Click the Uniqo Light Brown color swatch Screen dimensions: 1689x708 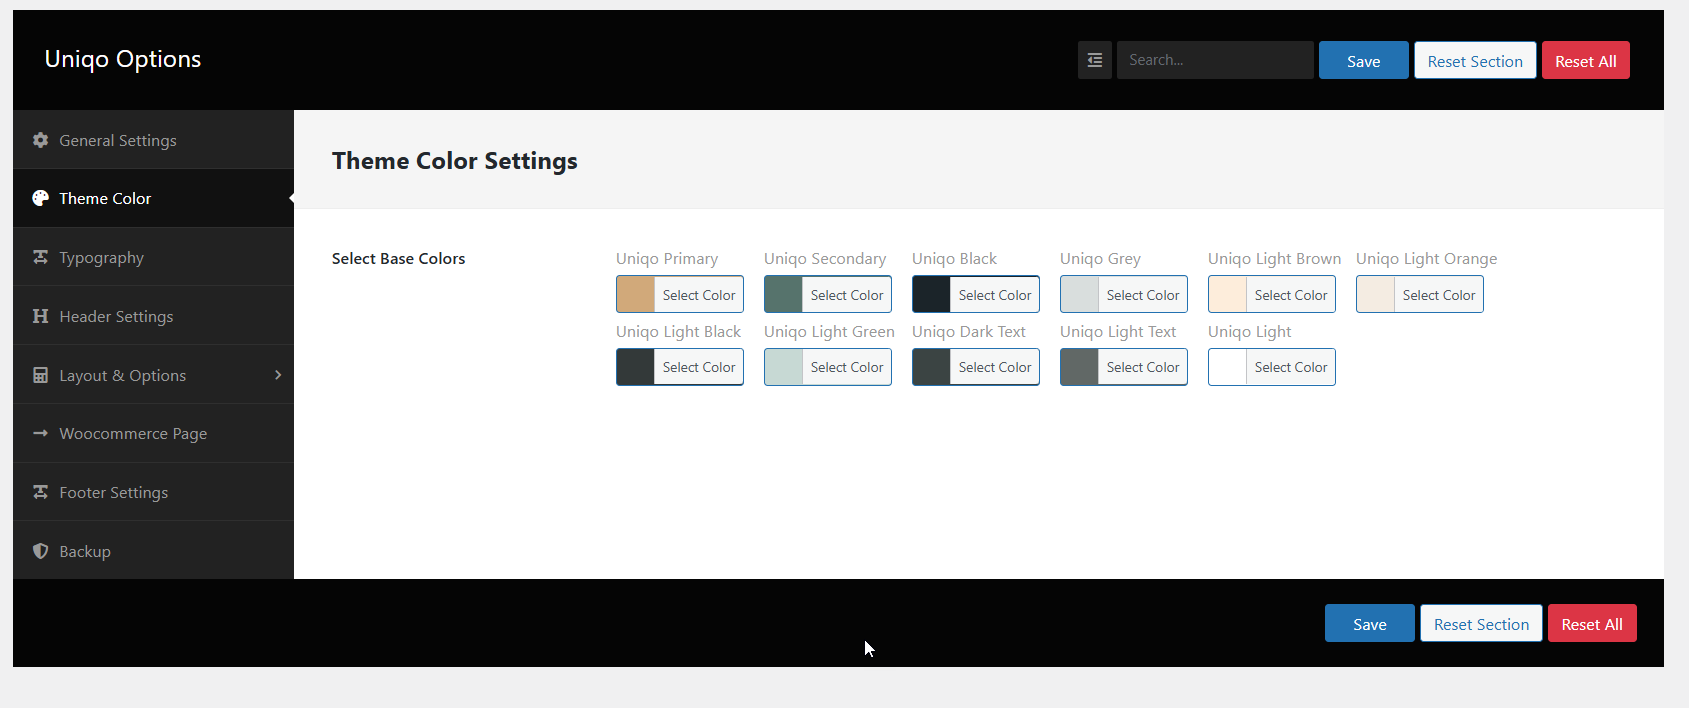coord(1227,295)
